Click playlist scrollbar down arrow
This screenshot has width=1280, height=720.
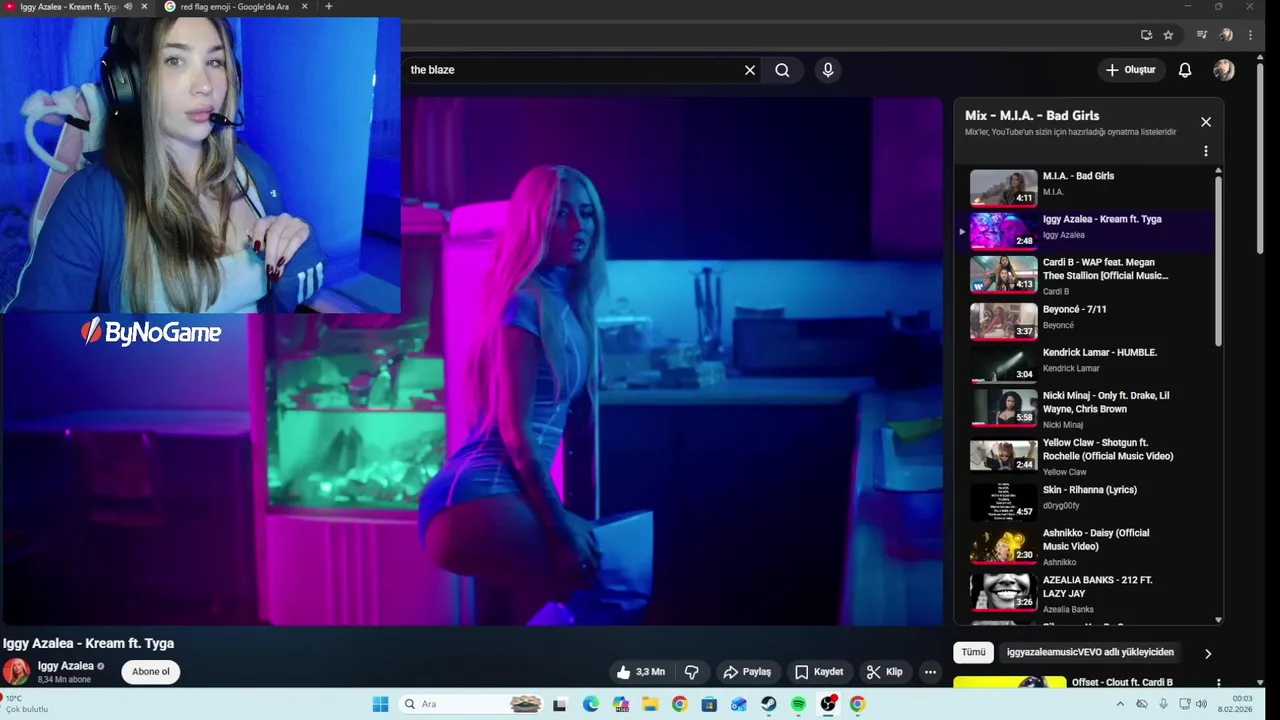(1218, 620)
